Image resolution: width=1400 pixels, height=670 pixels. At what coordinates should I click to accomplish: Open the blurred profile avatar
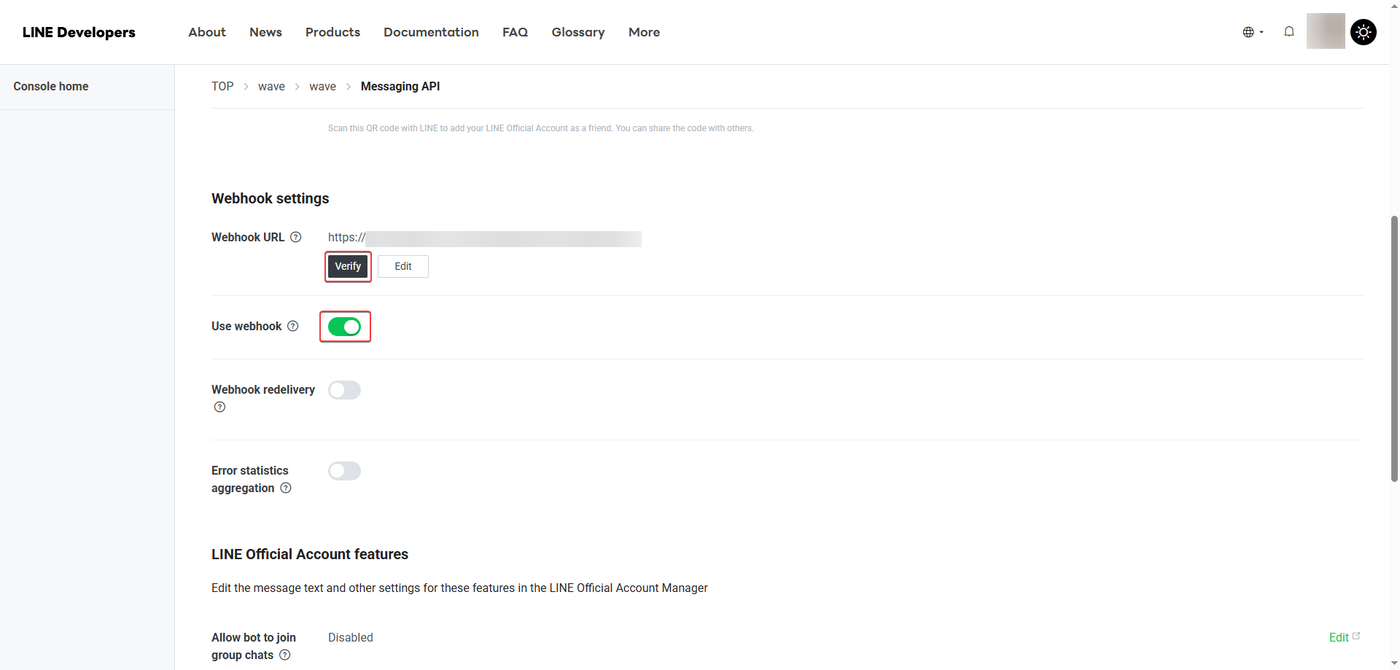click(1326, 31)
